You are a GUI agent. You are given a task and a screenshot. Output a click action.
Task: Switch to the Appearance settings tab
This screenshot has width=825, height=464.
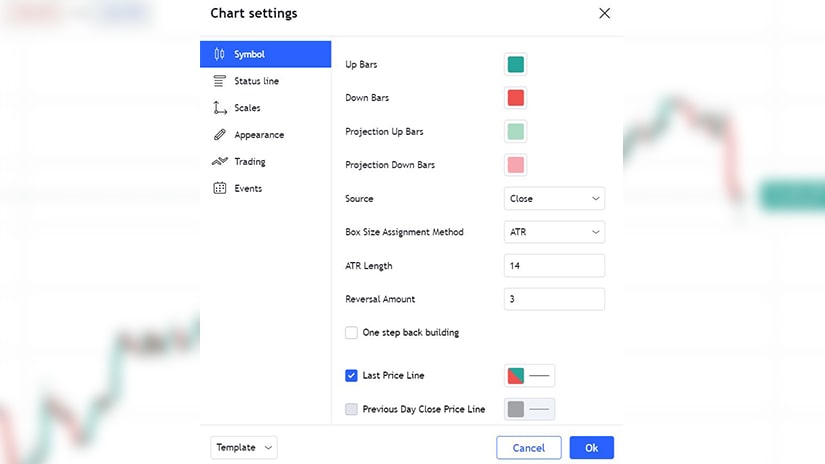tap(259, 135)
